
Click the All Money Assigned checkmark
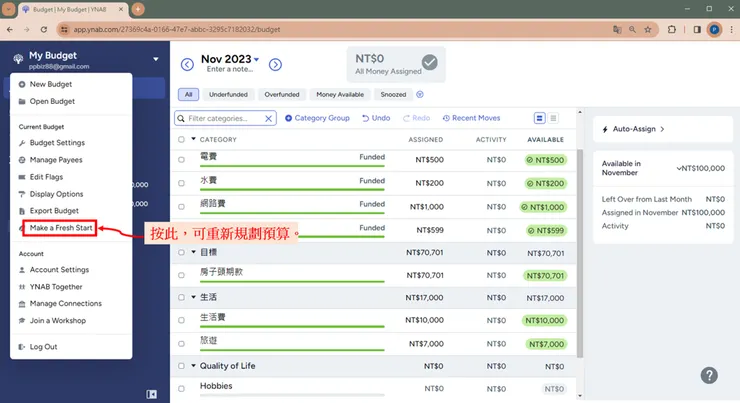click(x=429, y=62)
